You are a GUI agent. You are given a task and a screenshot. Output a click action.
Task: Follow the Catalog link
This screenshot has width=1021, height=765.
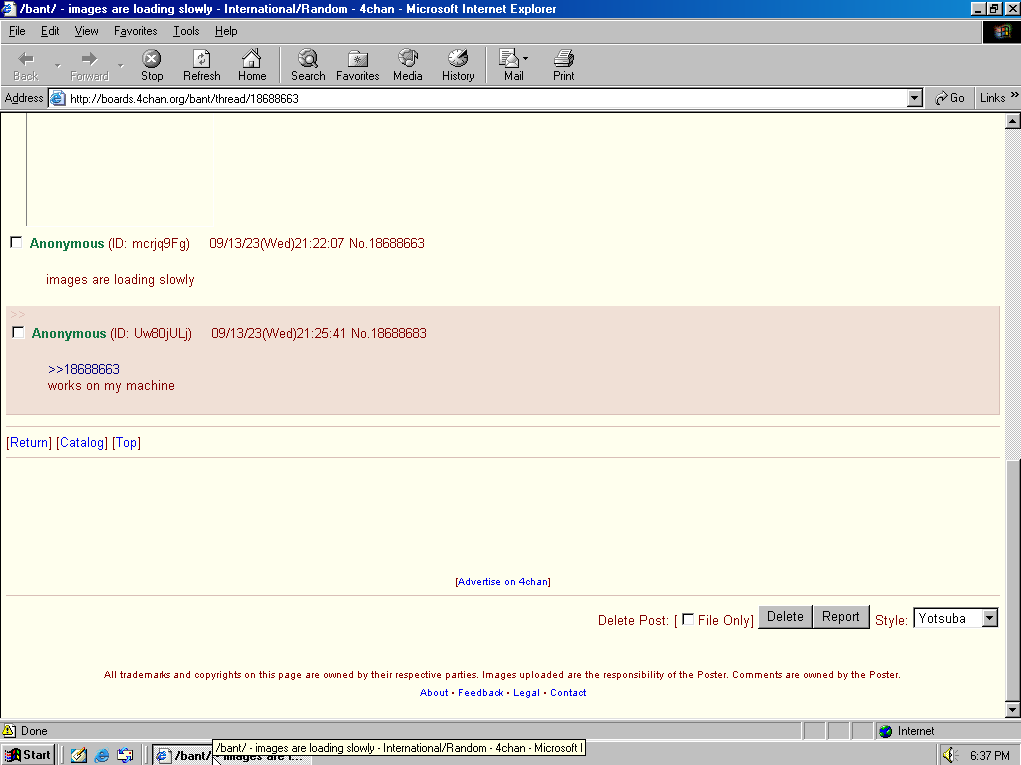[82, 442]
